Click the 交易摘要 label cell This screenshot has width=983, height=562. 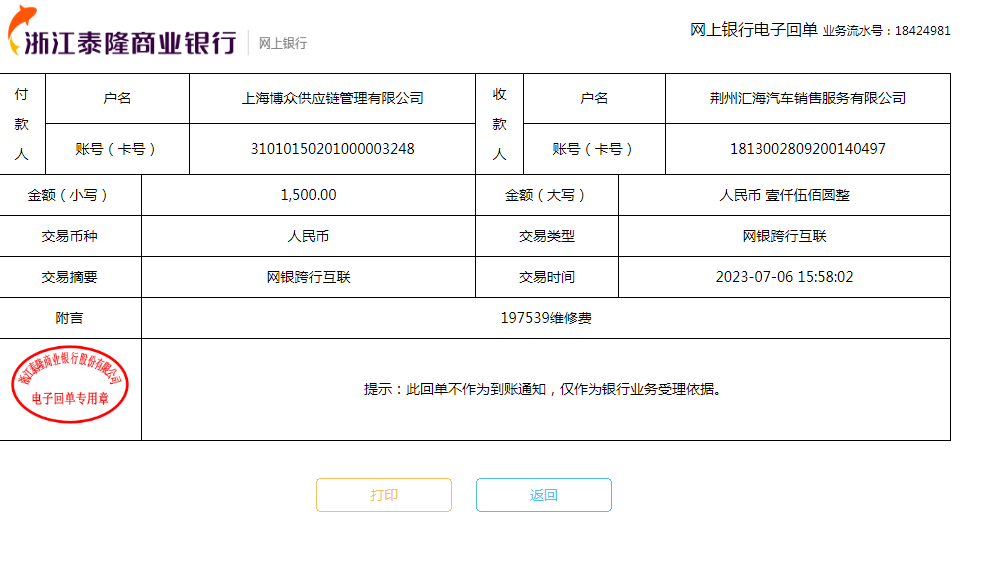coord(70,277)
